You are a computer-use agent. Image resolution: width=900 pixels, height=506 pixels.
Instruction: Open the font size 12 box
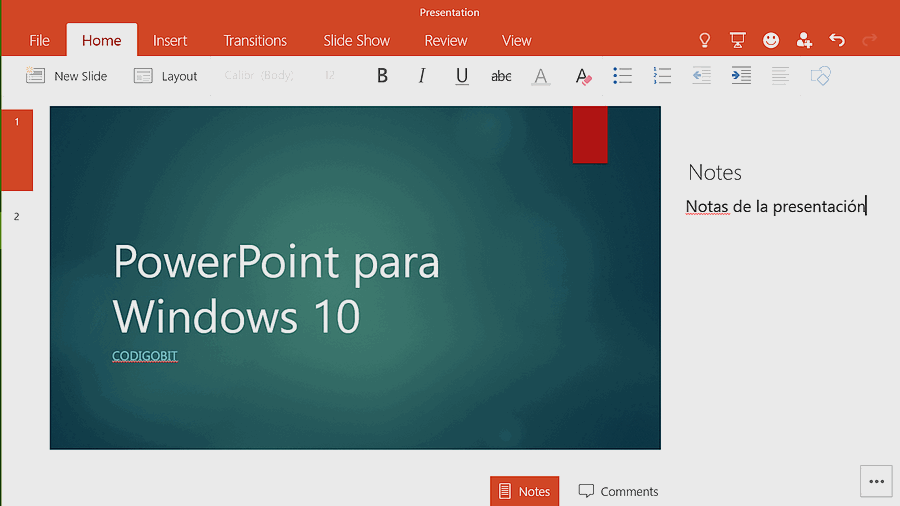click(329, 75)
